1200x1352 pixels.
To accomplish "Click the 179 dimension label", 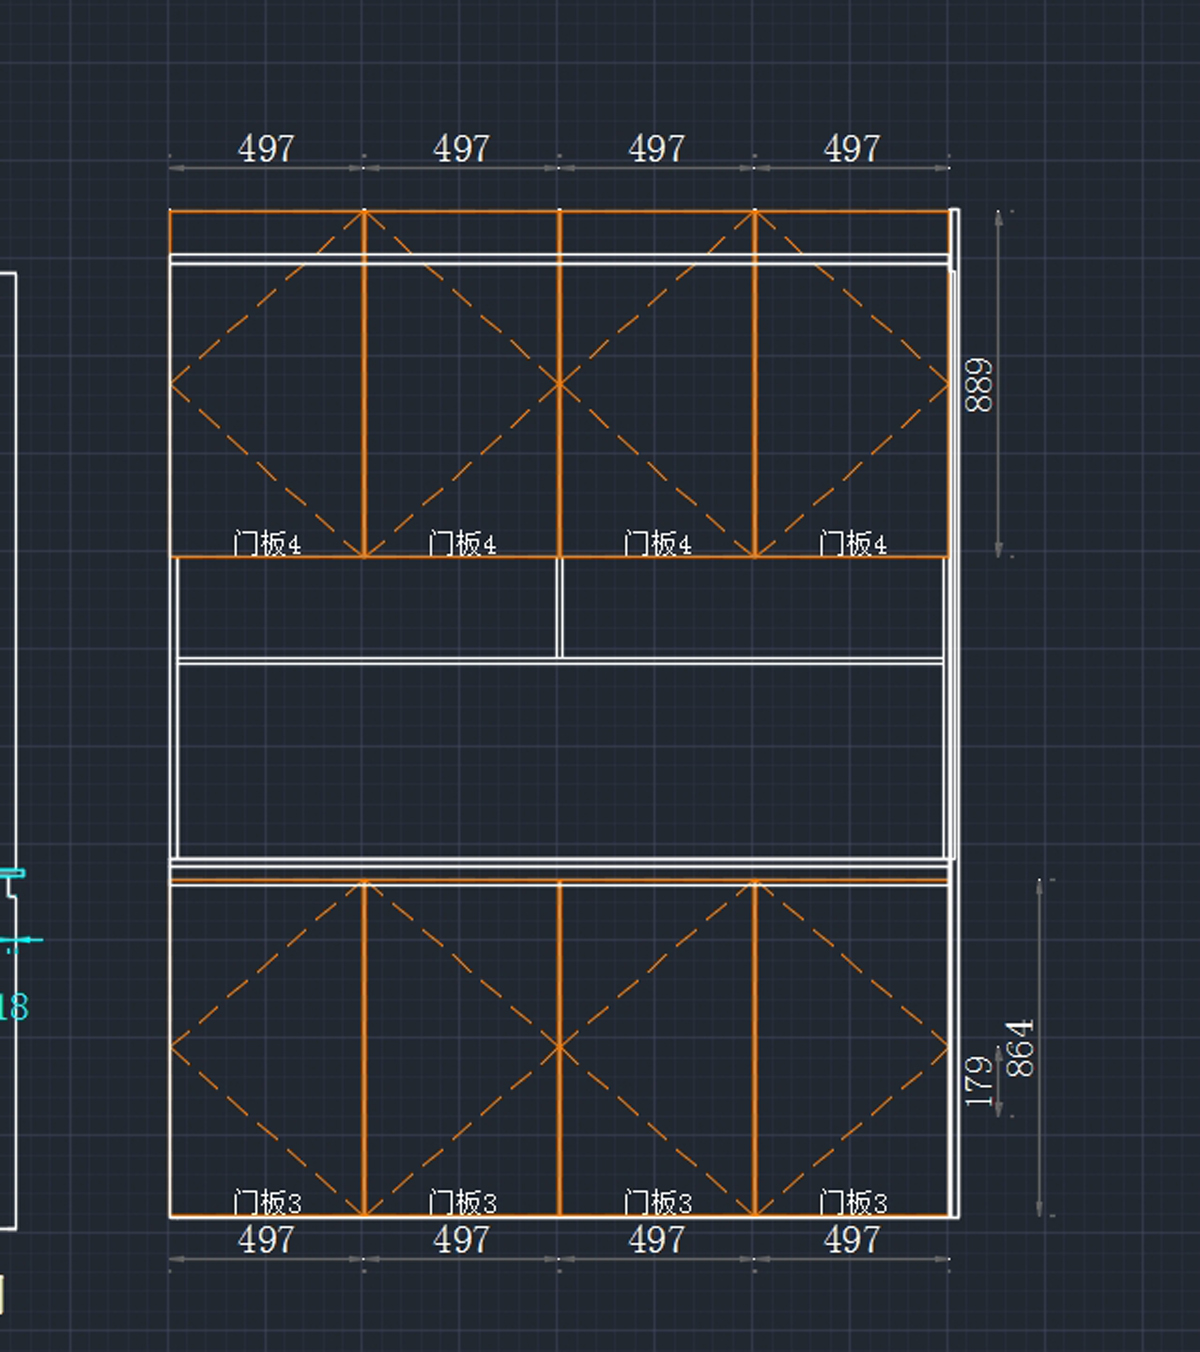I will coord(979,1081).
